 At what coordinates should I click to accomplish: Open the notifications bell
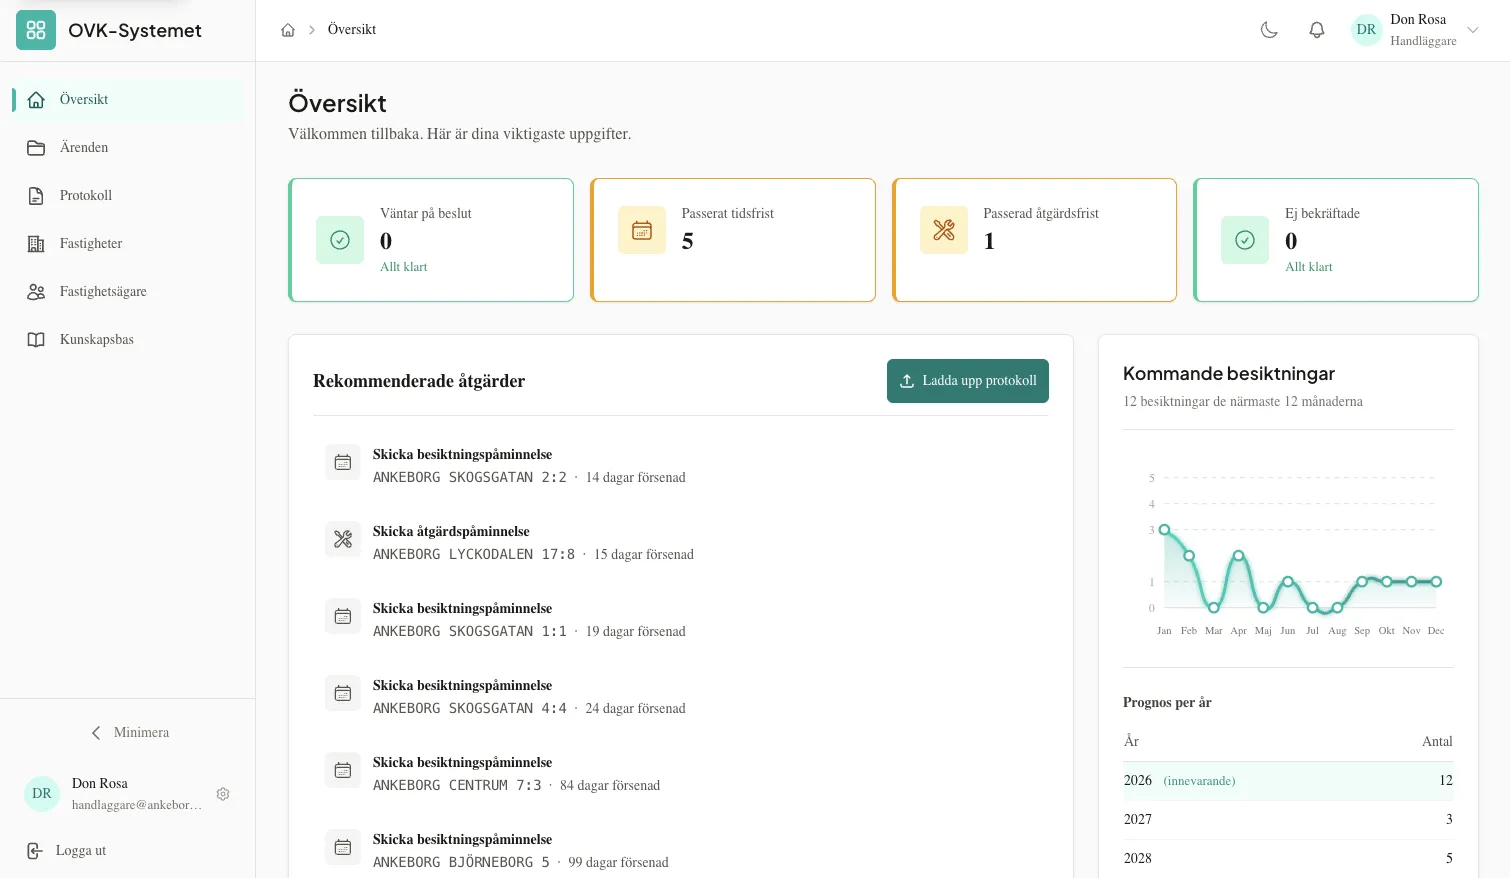[x=1317, y=30]
